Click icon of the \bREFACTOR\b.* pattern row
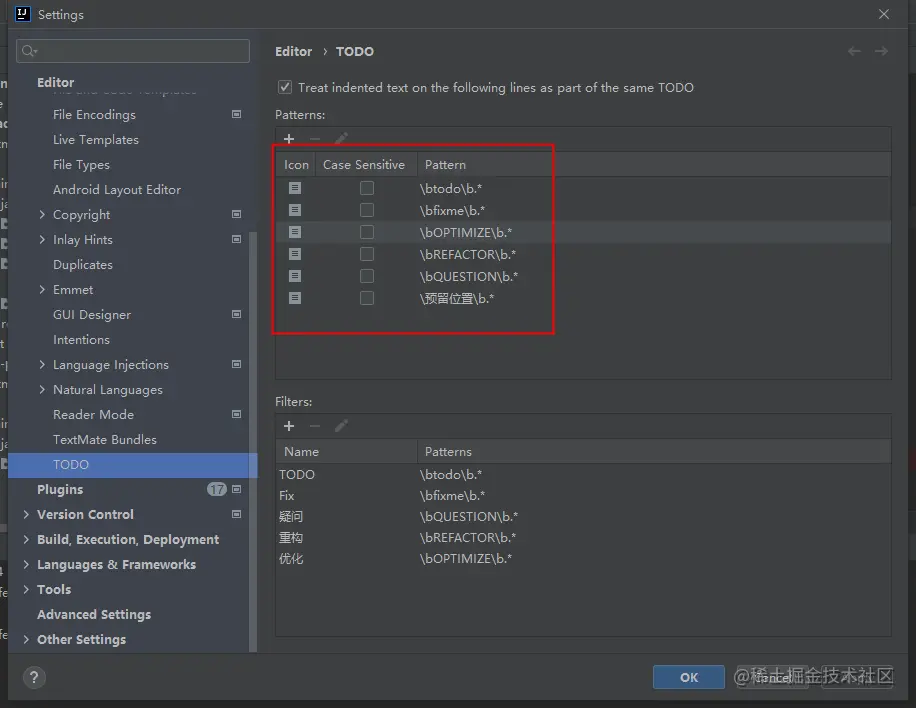The height and width of the screenshot is (708, 916). pos(295,254)
